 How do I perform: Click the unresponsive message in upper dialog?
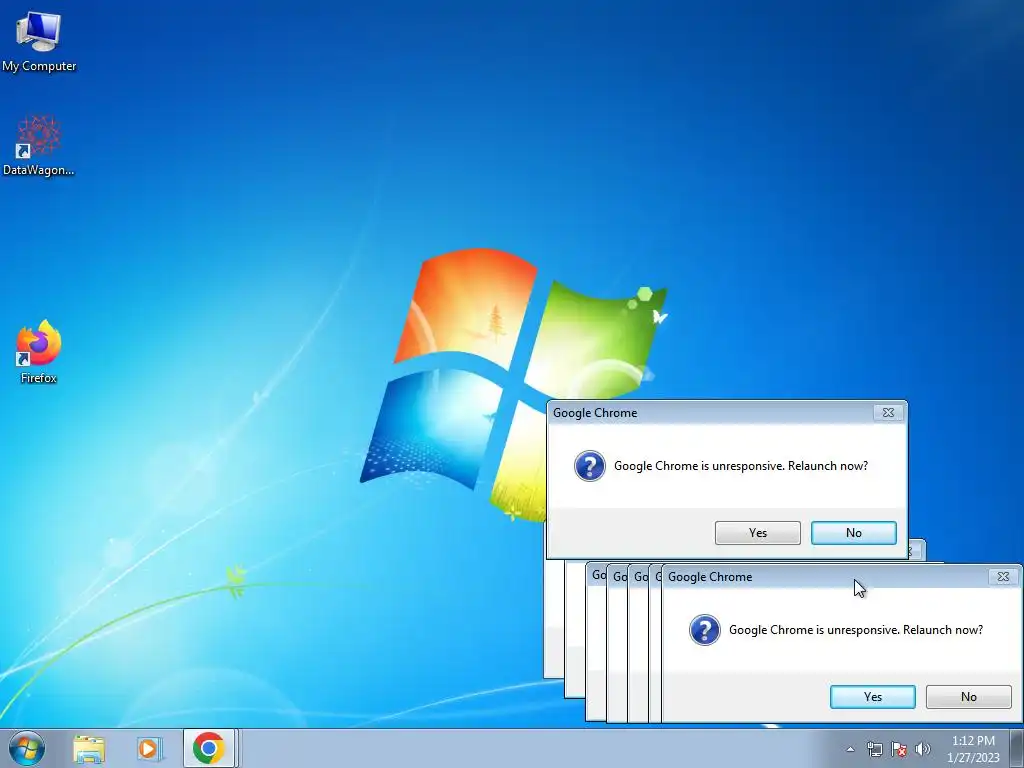point(741,466)
